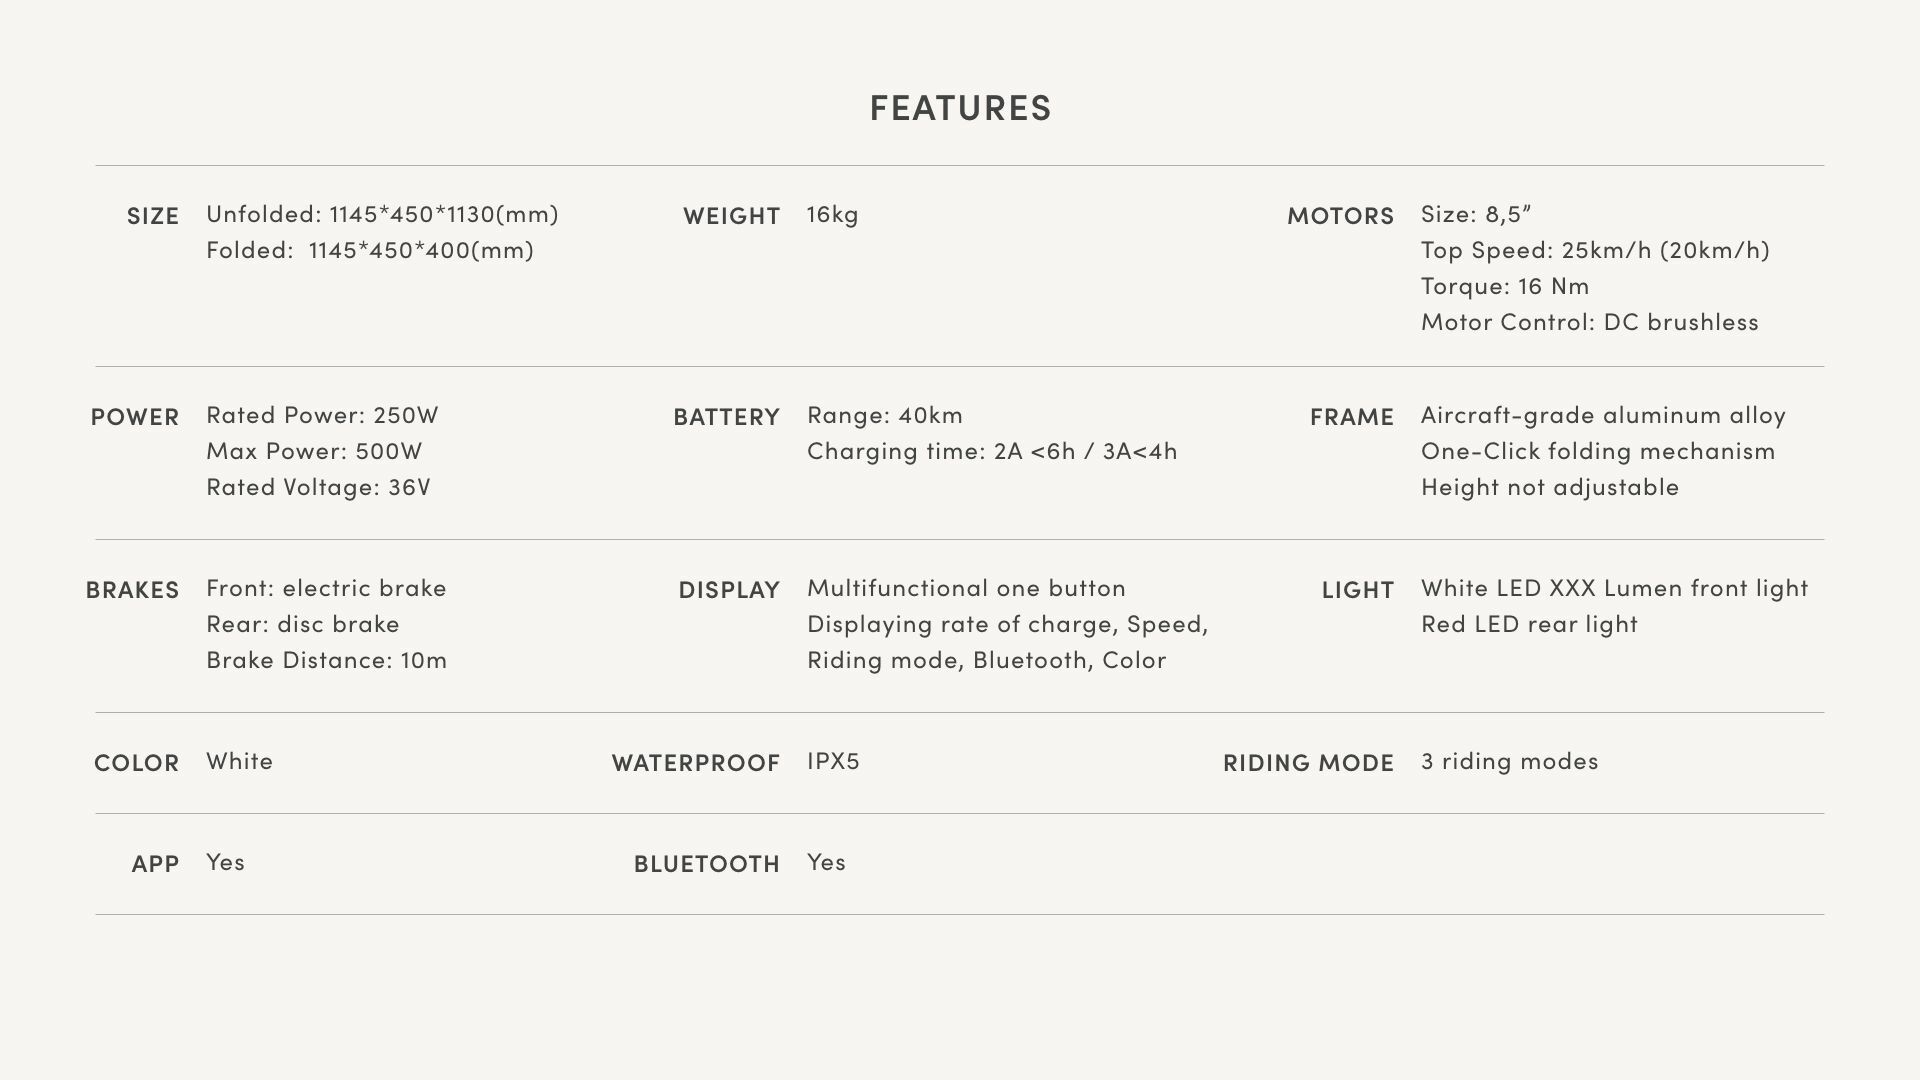Click the BATTERY label
Image resolution: width=1920 pixels, height=1080 pixels.
(x=726, y=417)
